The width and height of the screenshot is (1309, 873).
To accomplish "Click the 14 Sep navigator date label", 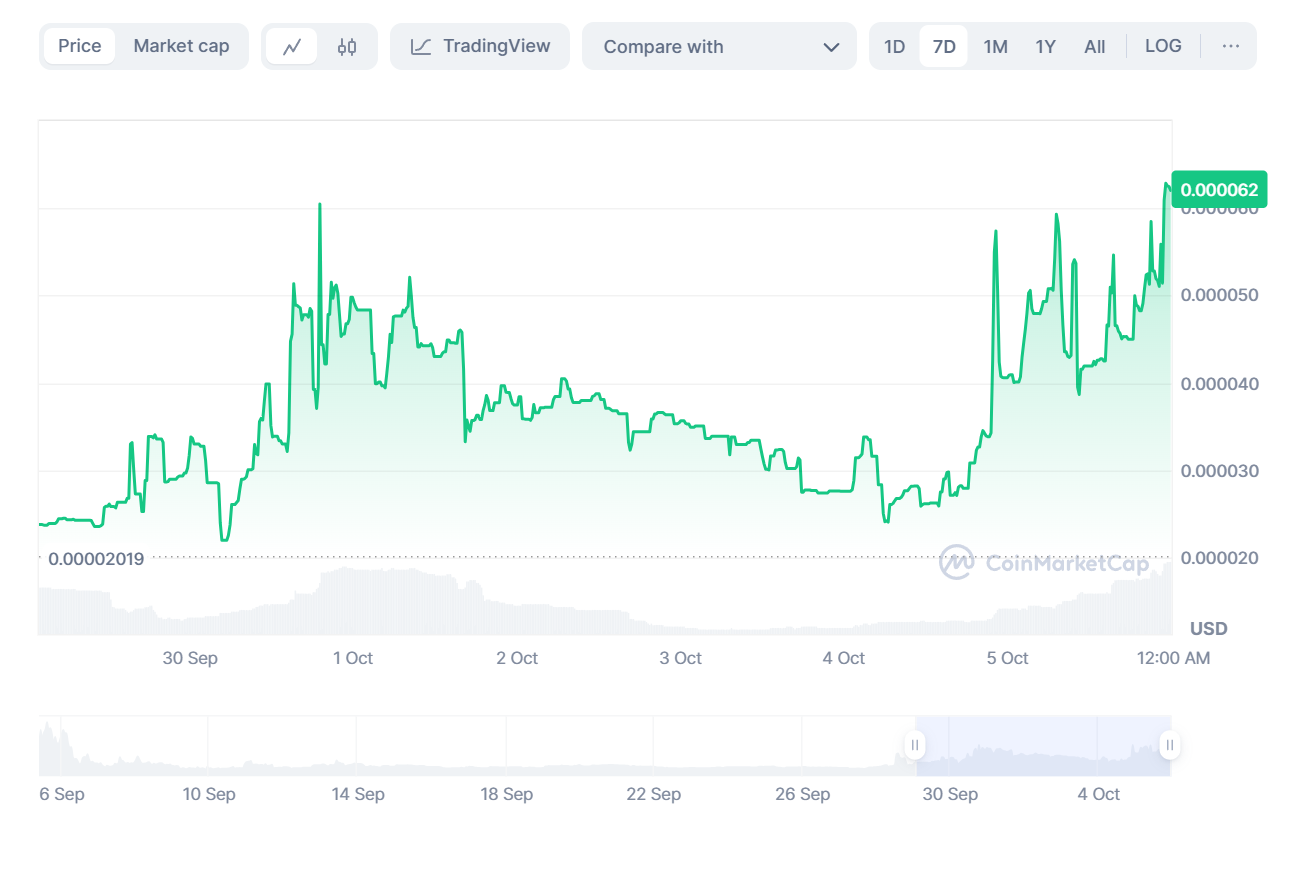I will pos(358,794).
